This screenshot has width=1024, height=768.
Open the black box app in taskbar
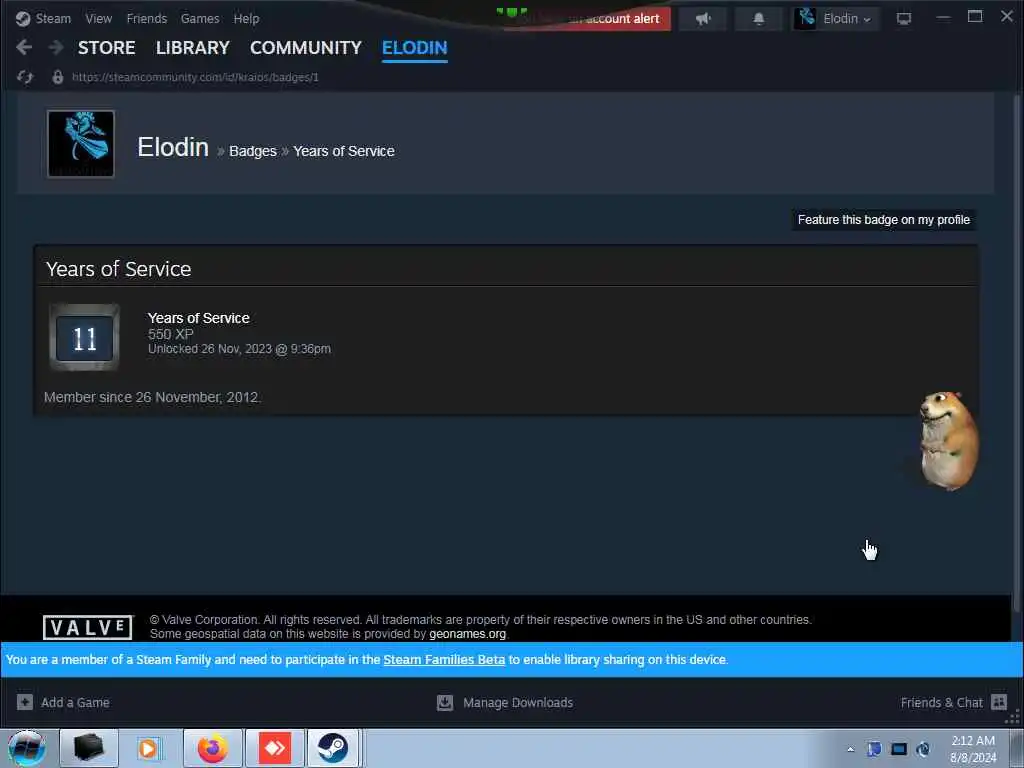(89, 748)
